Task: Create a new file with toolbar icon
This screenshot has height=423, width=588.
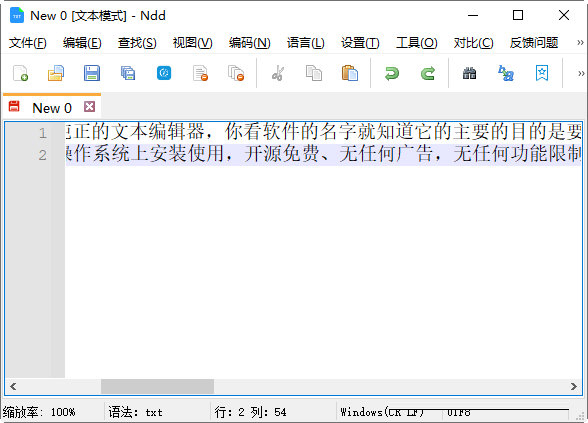Action: coord(20,73)
